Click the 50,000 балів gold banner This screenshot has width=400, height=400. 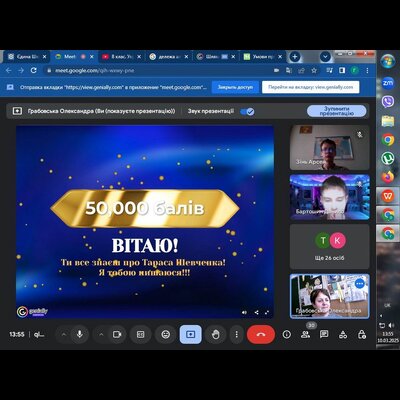145,209
